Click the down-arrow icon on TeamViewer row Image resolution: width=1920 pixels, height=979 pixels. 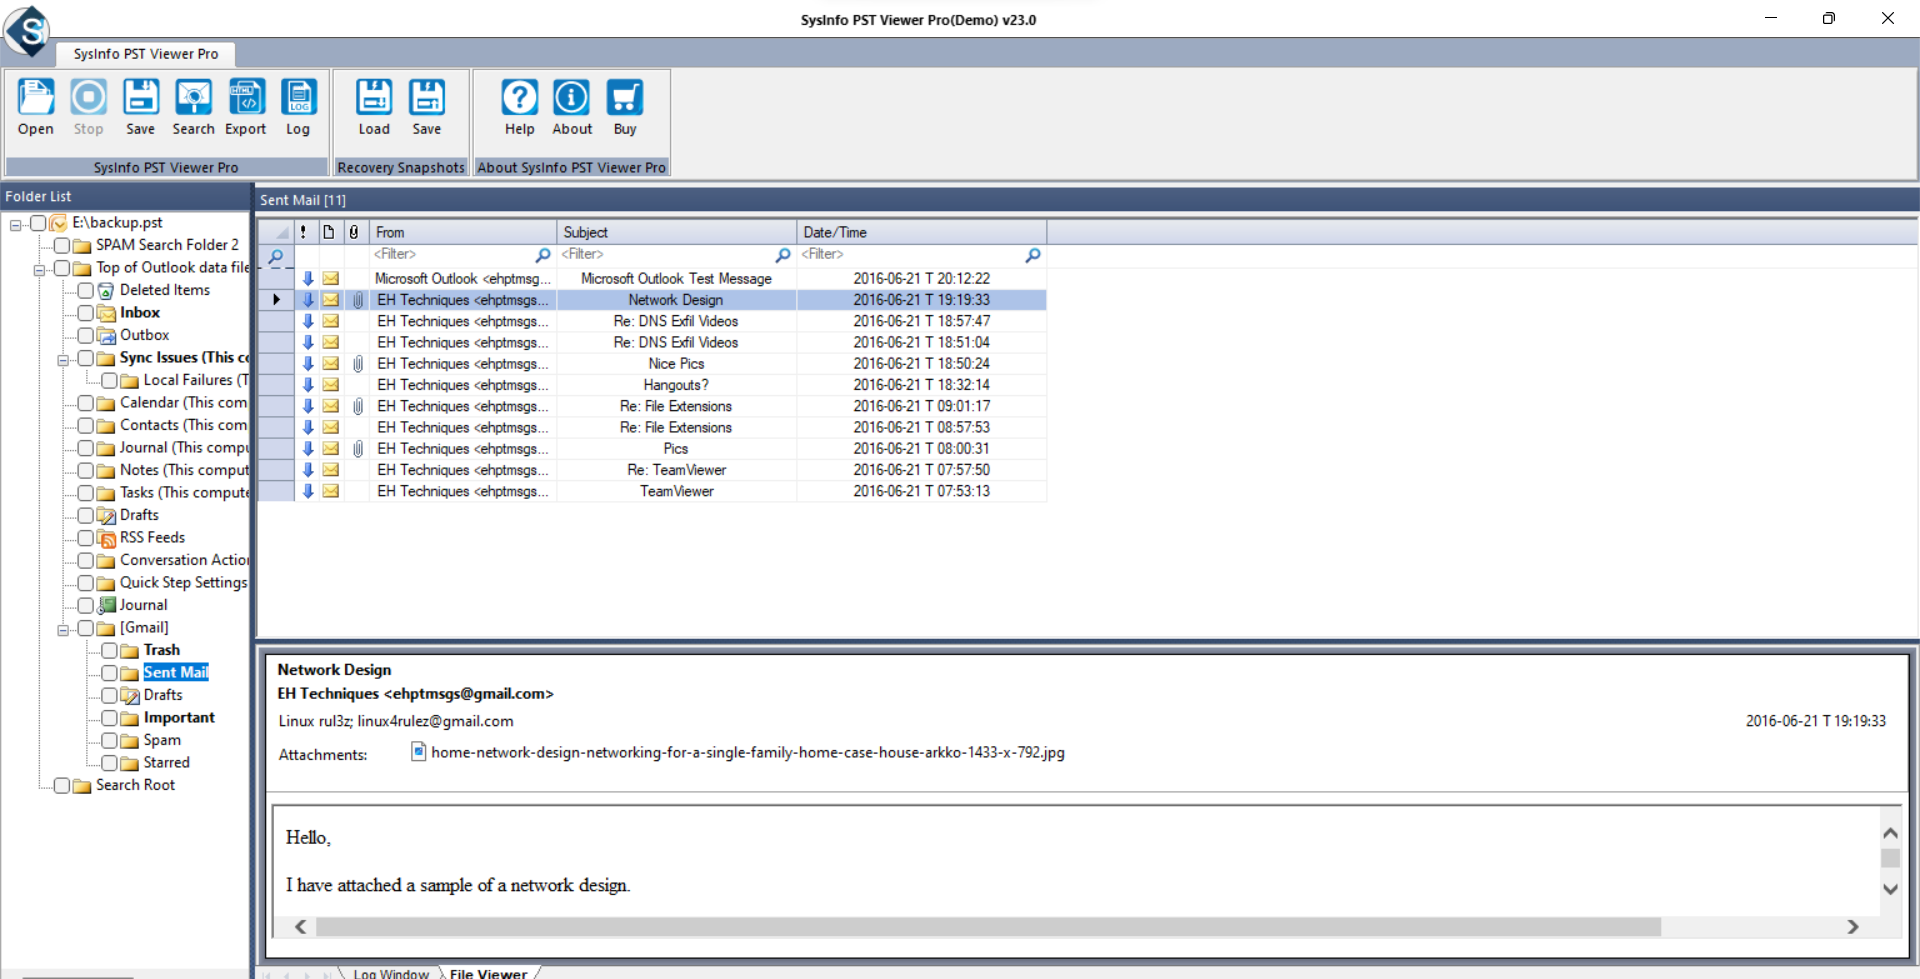(x=308, y=491)
